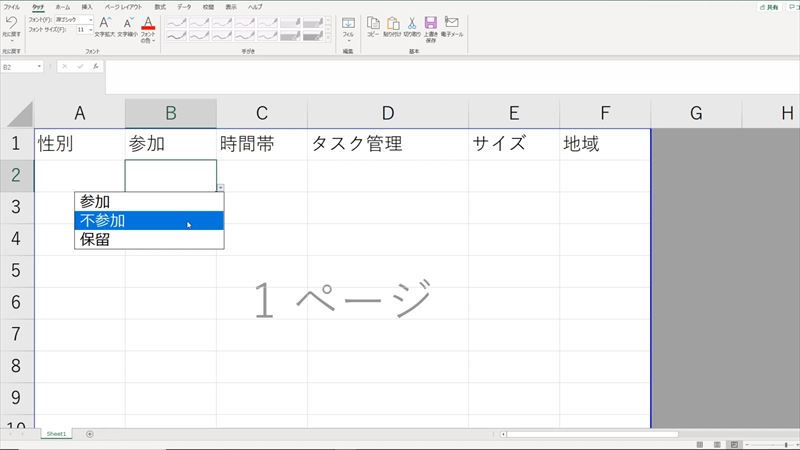Expand the Name Box dropdown arrow
Image resolution: width=800 pixels, height=450 pixels.
point(40,67)
